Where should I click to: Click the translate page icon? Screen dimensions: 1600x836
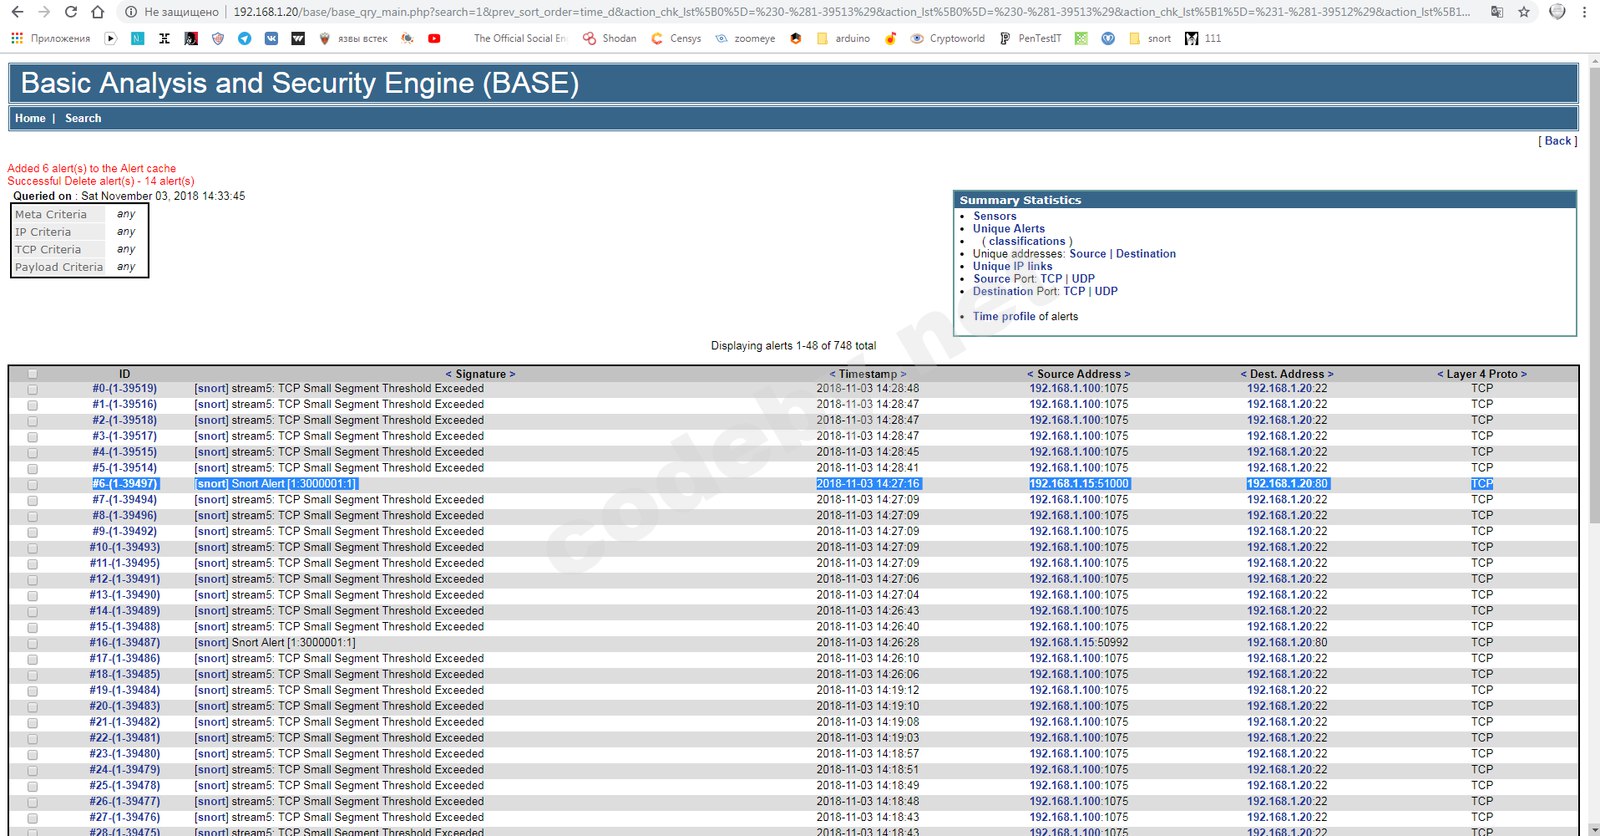[x=1497, y=12]
